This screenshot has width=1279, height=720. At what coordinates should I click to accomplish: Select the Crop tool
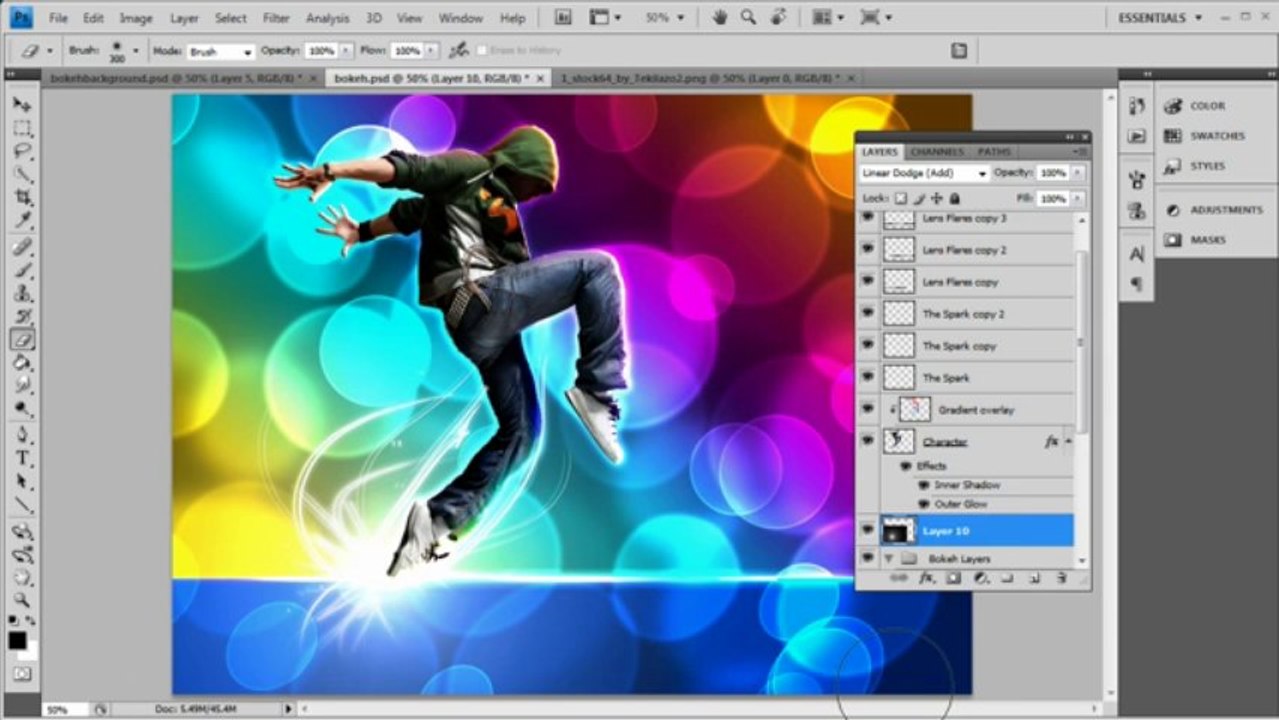(x=21, y=197)
